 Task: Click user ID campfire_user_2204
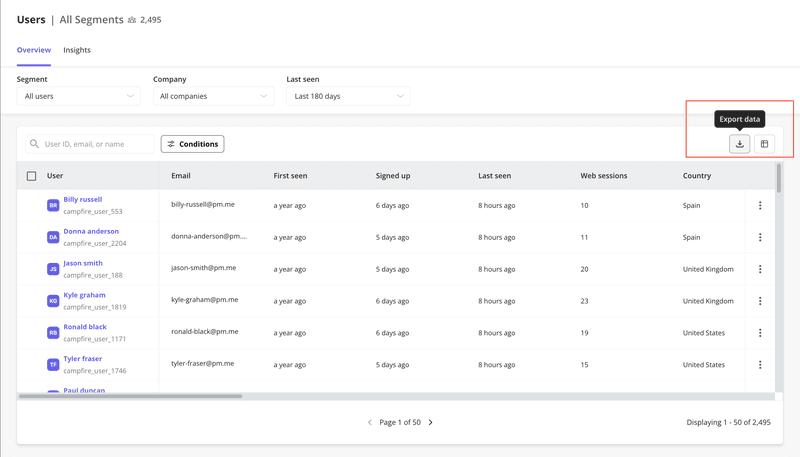tap(95, 243)
